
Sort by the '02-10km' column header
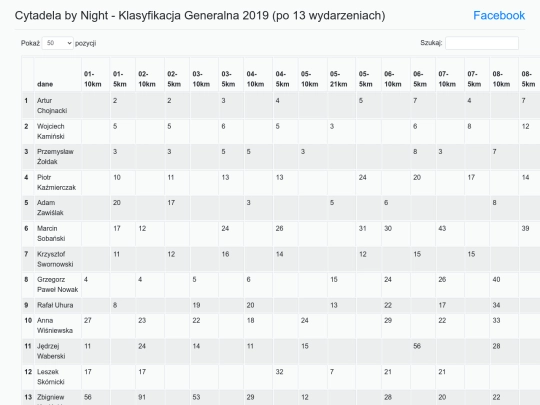pos(150,74)
